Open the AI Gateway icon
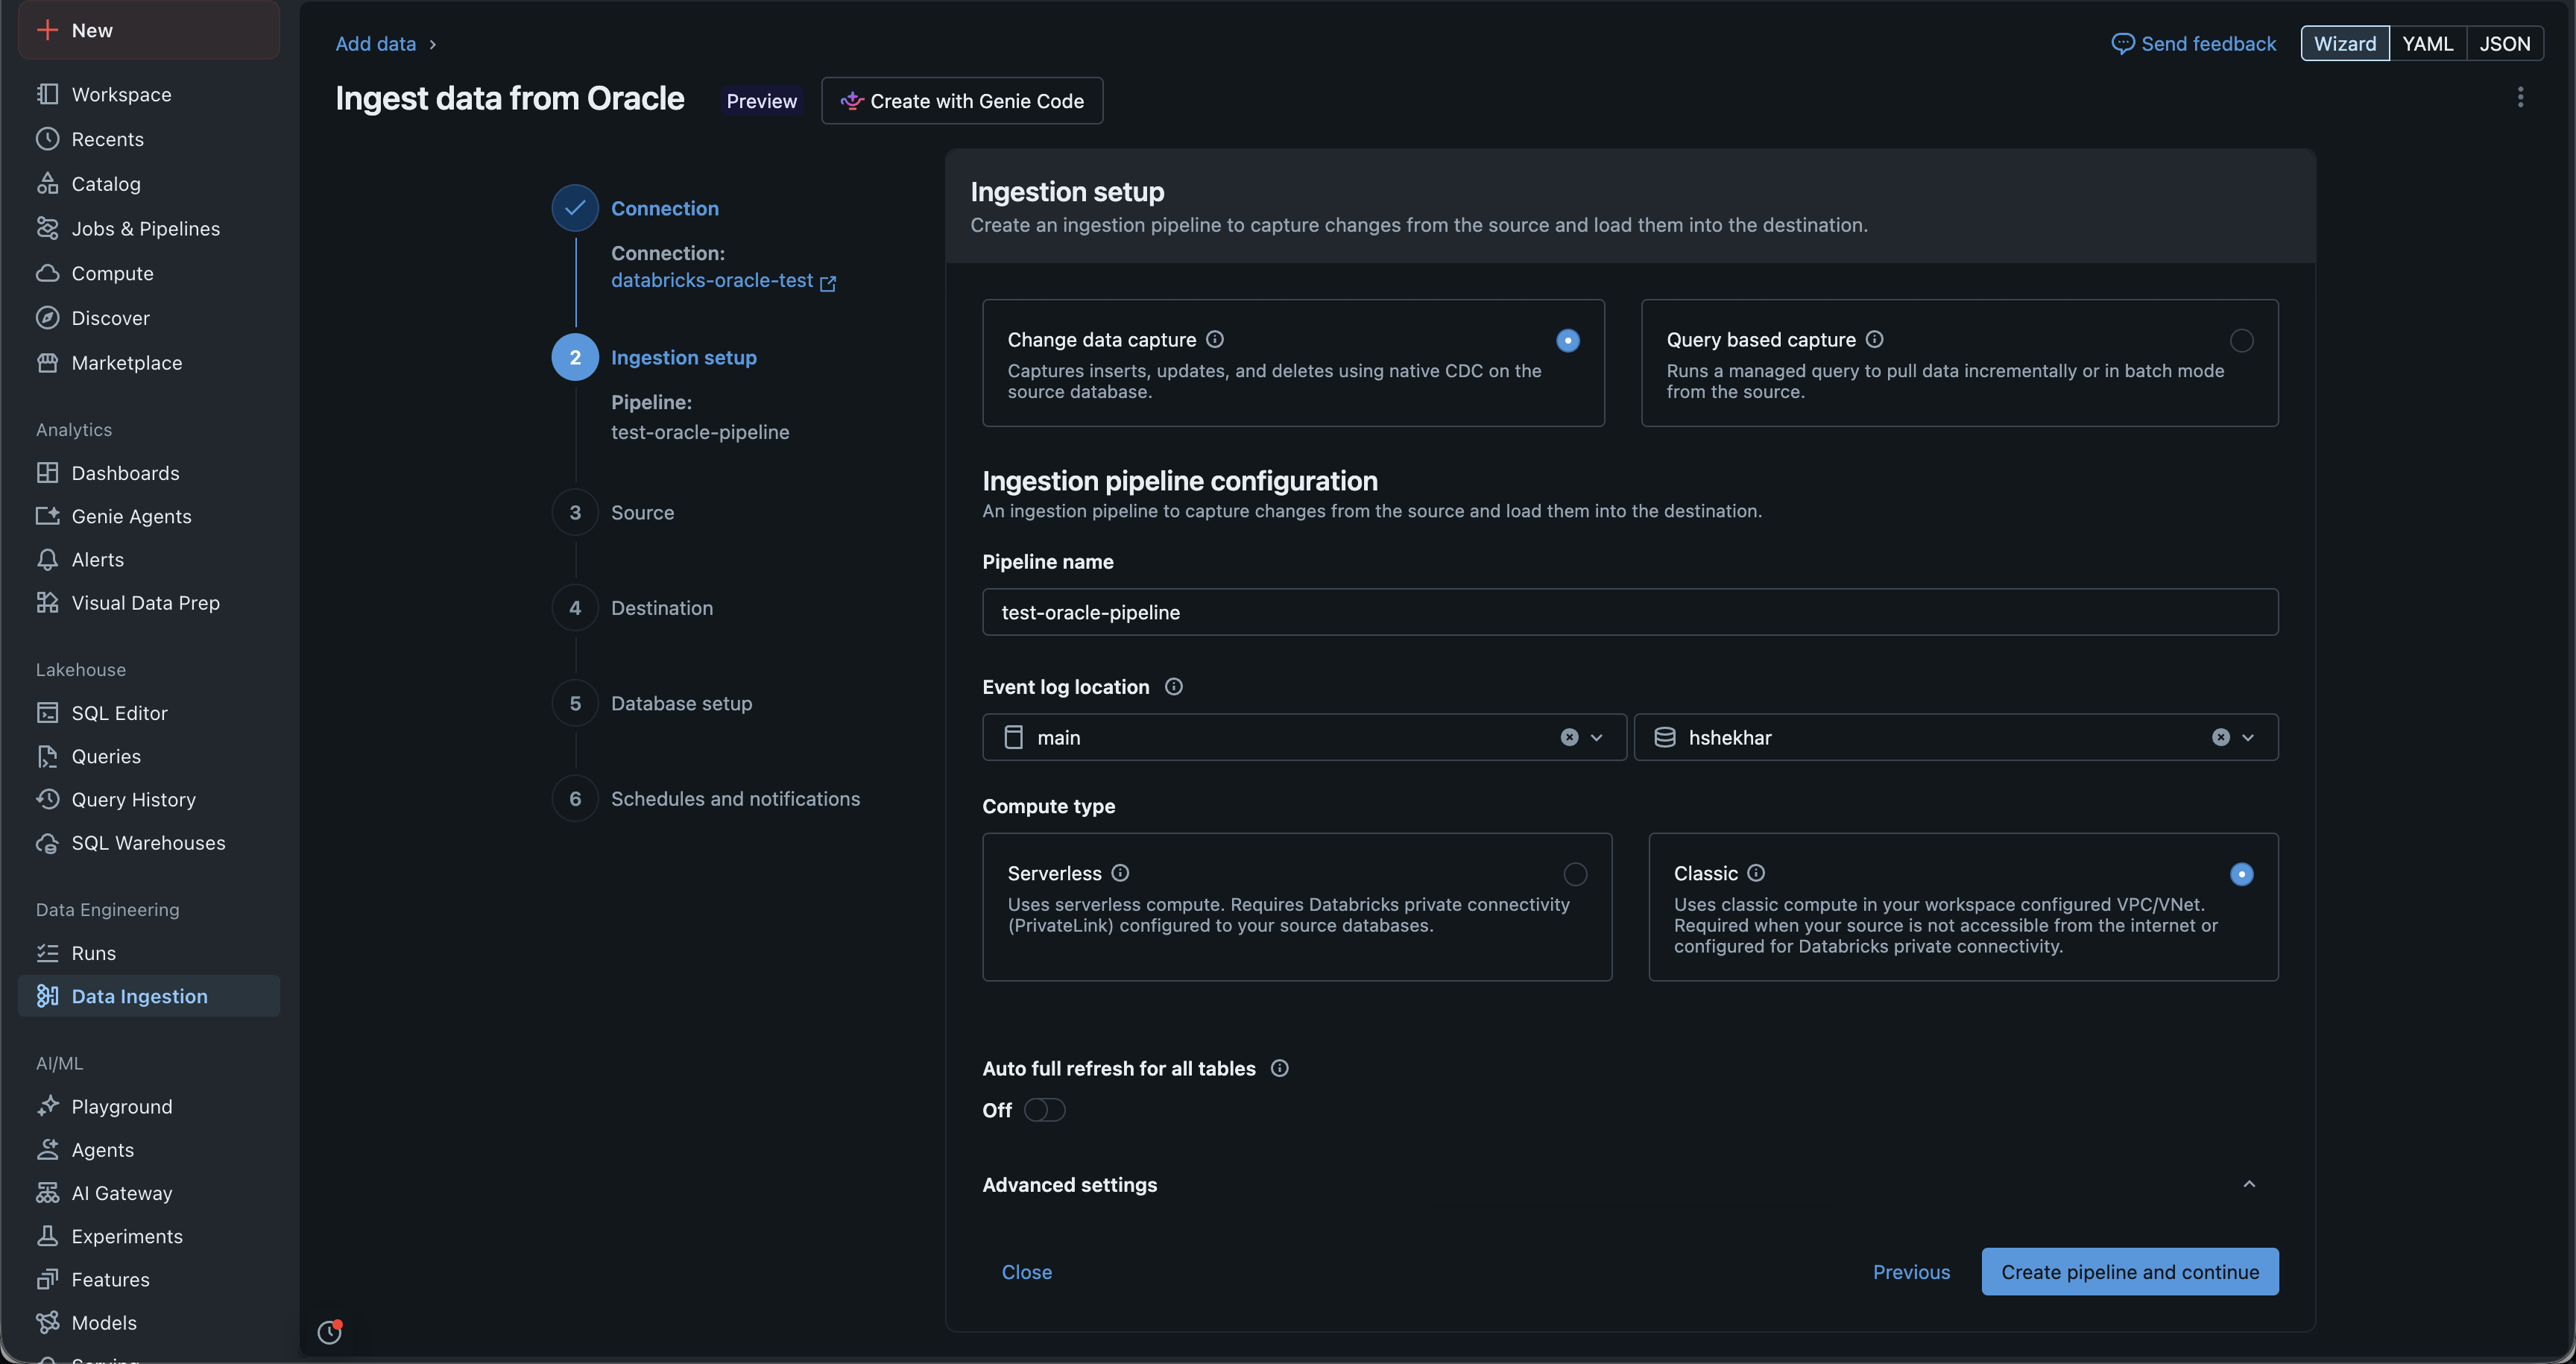This screenshot has width=2576, height=1364. [47, 1192]
